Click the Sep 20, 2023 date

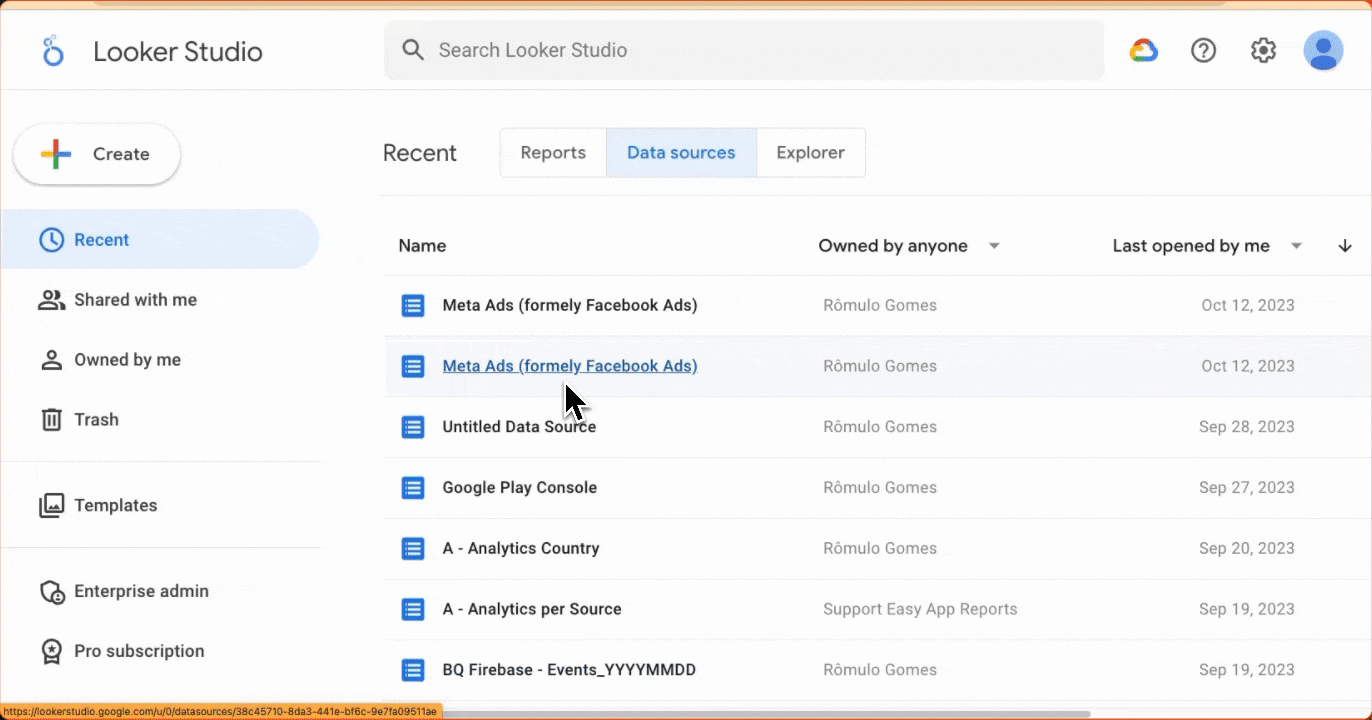coord(1247,549)
